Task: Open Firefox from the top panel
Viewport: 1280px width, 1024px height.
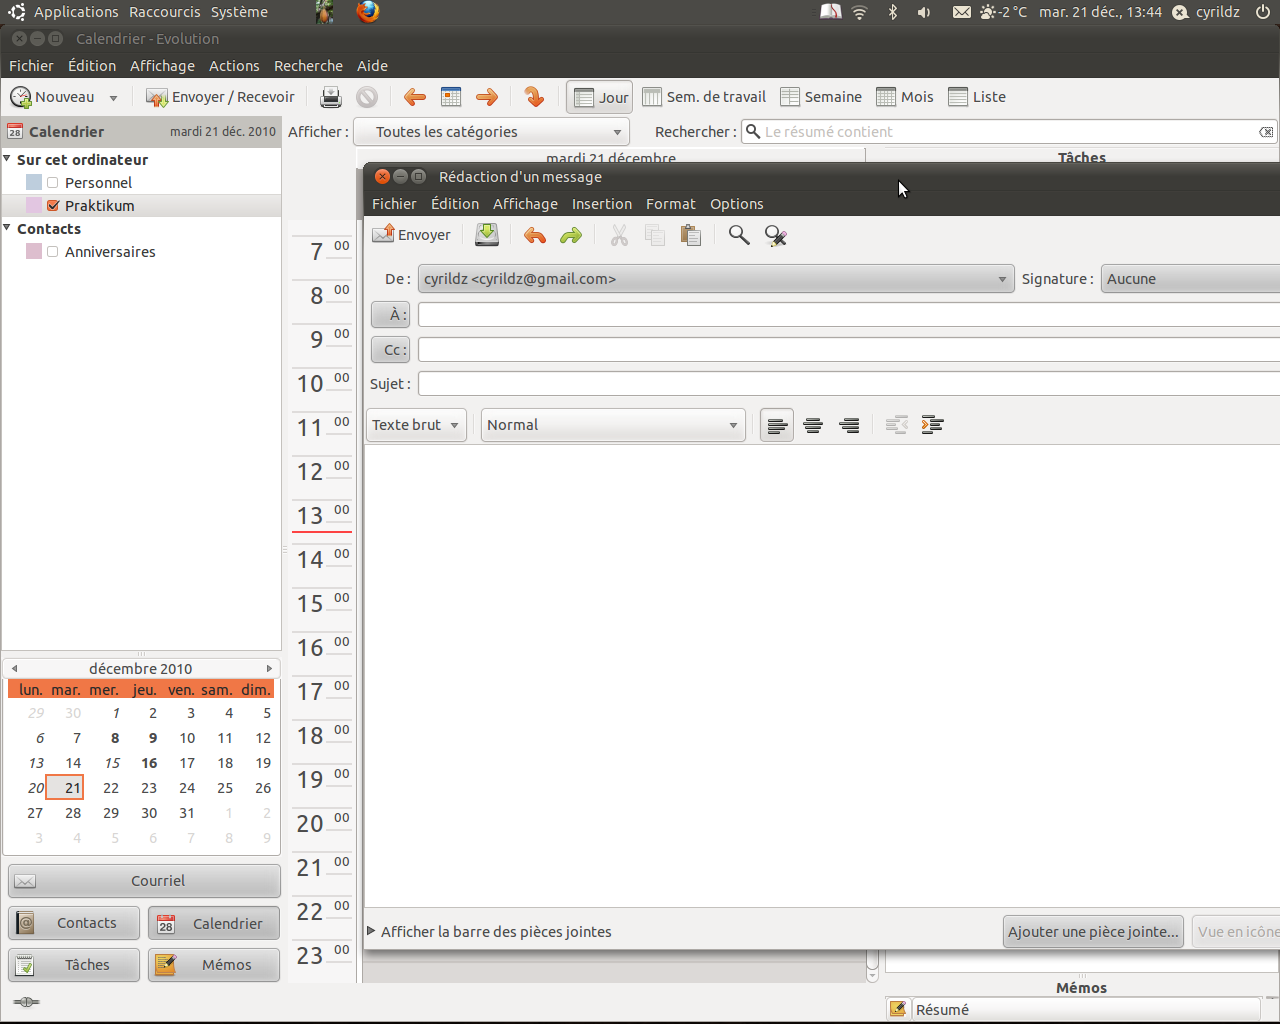Action: 368,12
